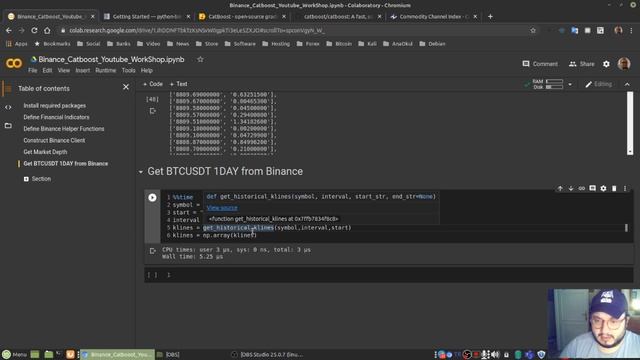Switch to the catboost/catboost GitHub tab
The image size is (640, 360).
point(337,17)
